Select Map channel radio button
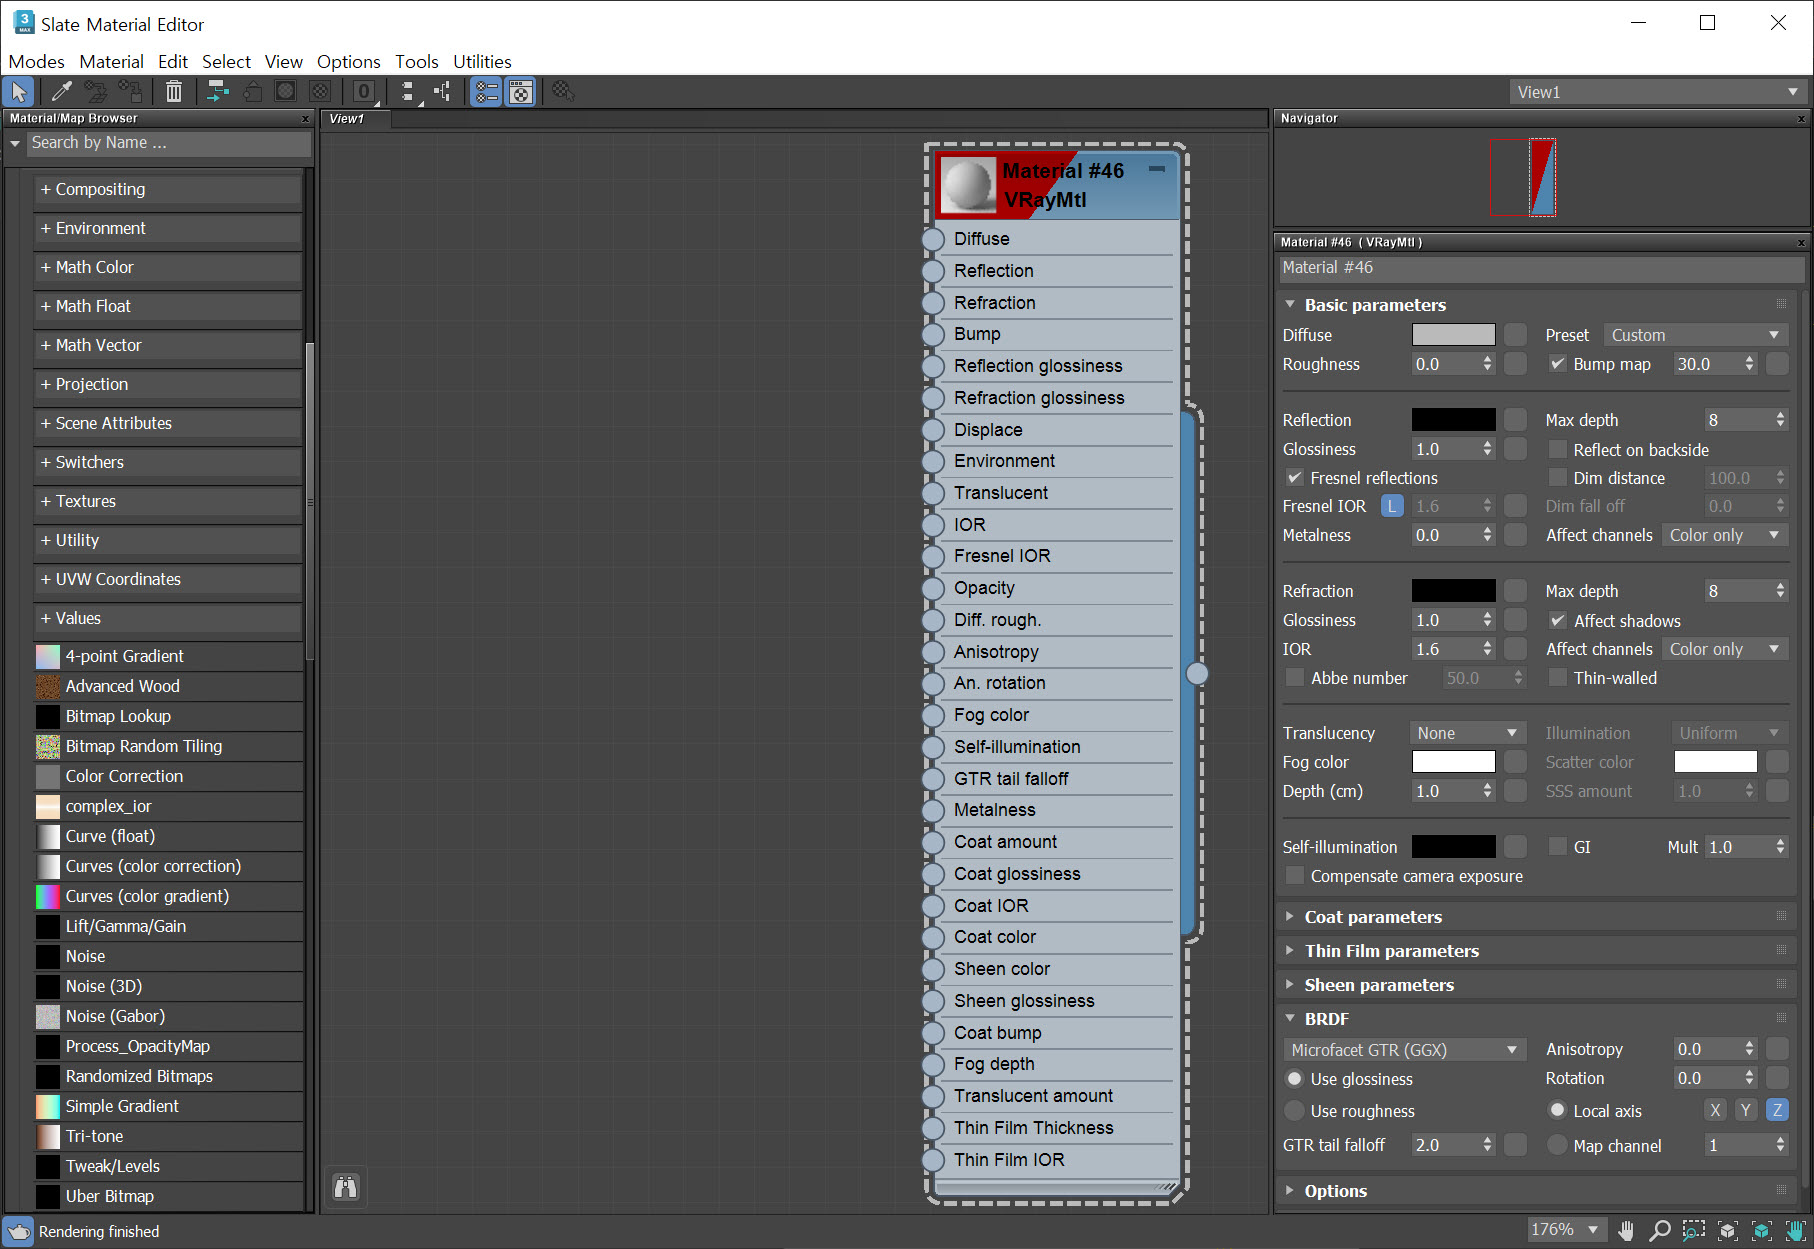Screen dimensions: 1814x1249 click(1557, 1145)
